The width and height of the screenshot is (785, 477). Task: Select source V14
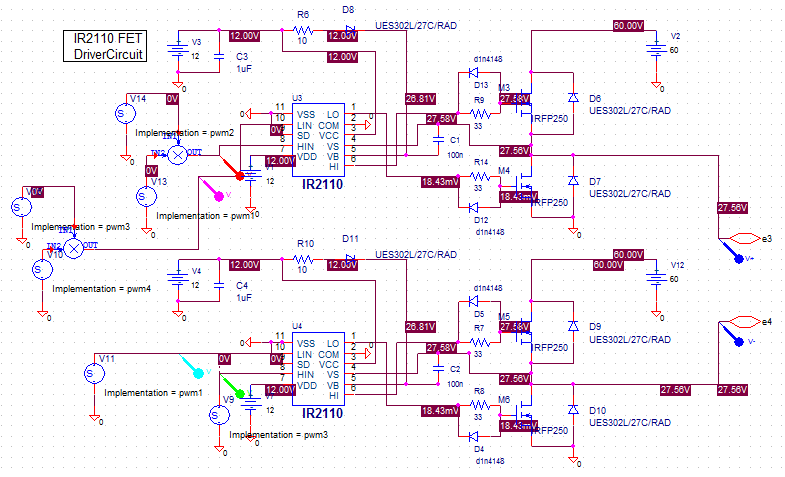(x=125, y=114)
